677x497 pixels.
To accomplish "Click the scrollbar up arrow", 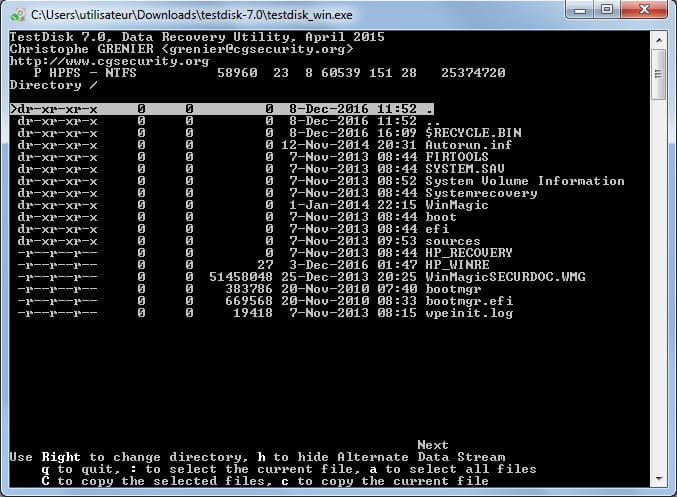I will click(658, 40).
